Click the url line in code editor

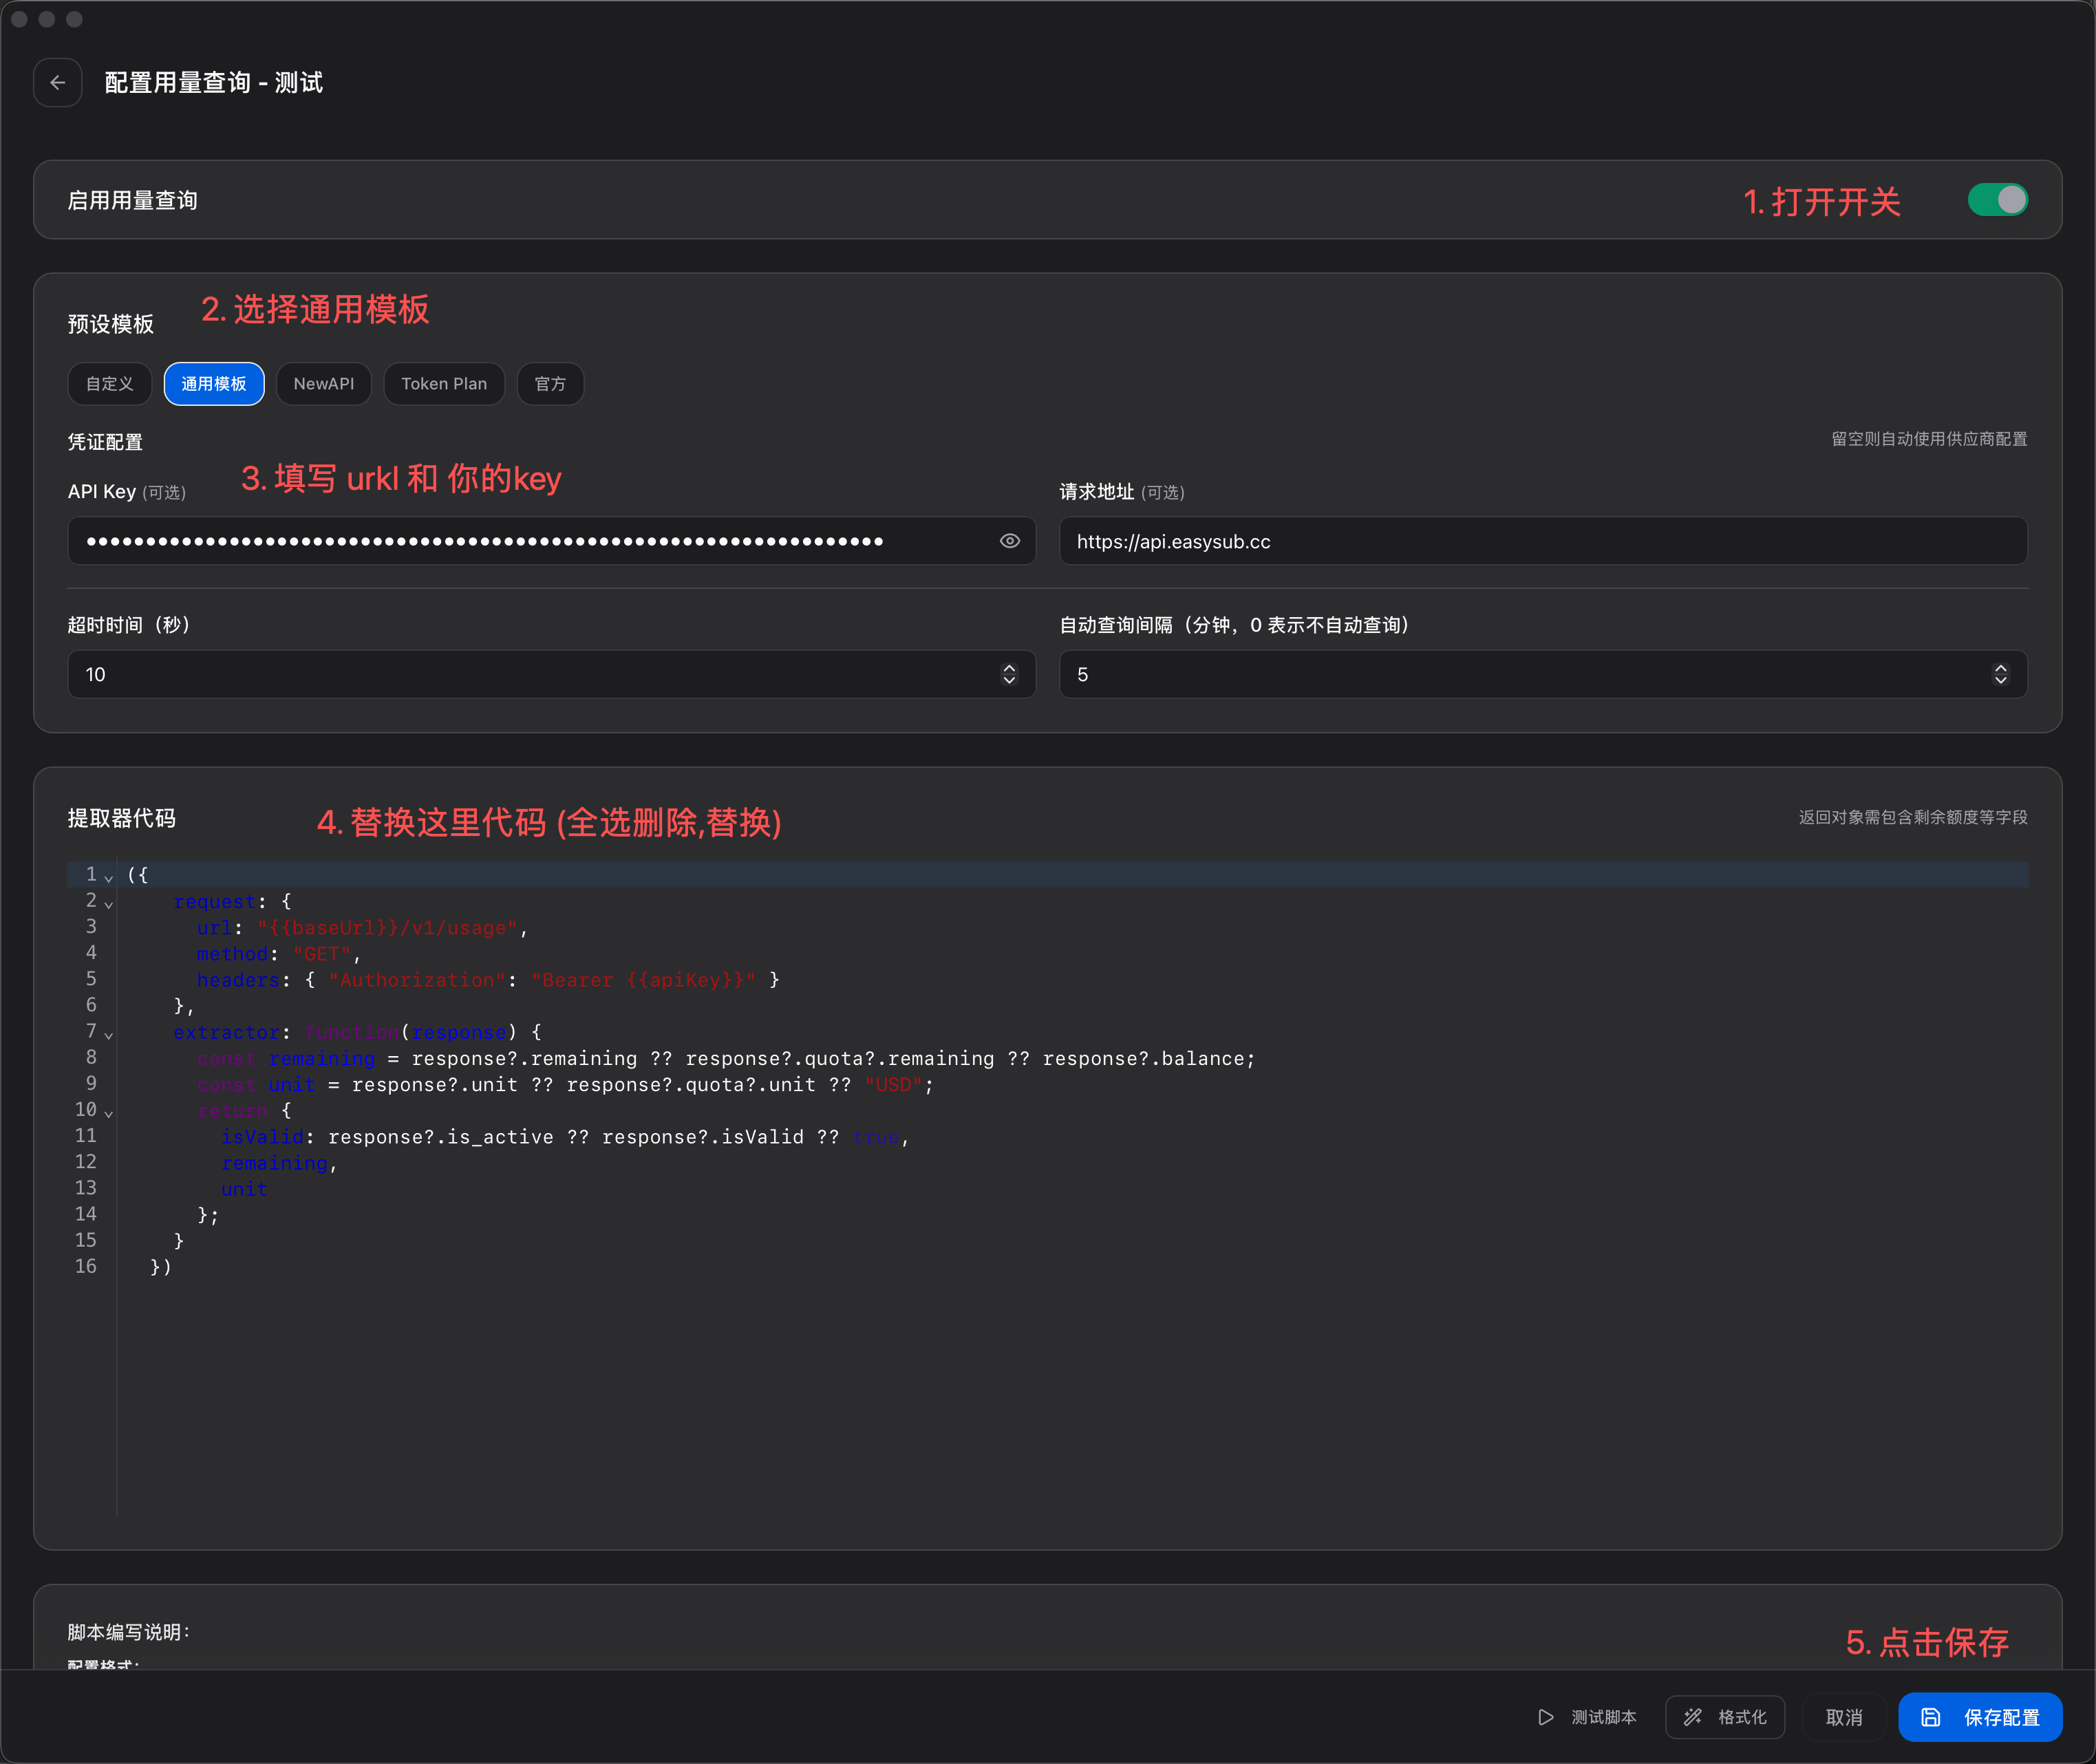[362, 928]
